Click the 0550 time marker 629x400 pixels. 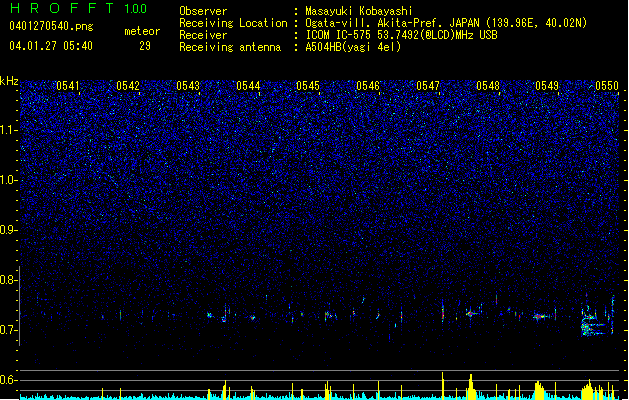click(x=607, y=86)
